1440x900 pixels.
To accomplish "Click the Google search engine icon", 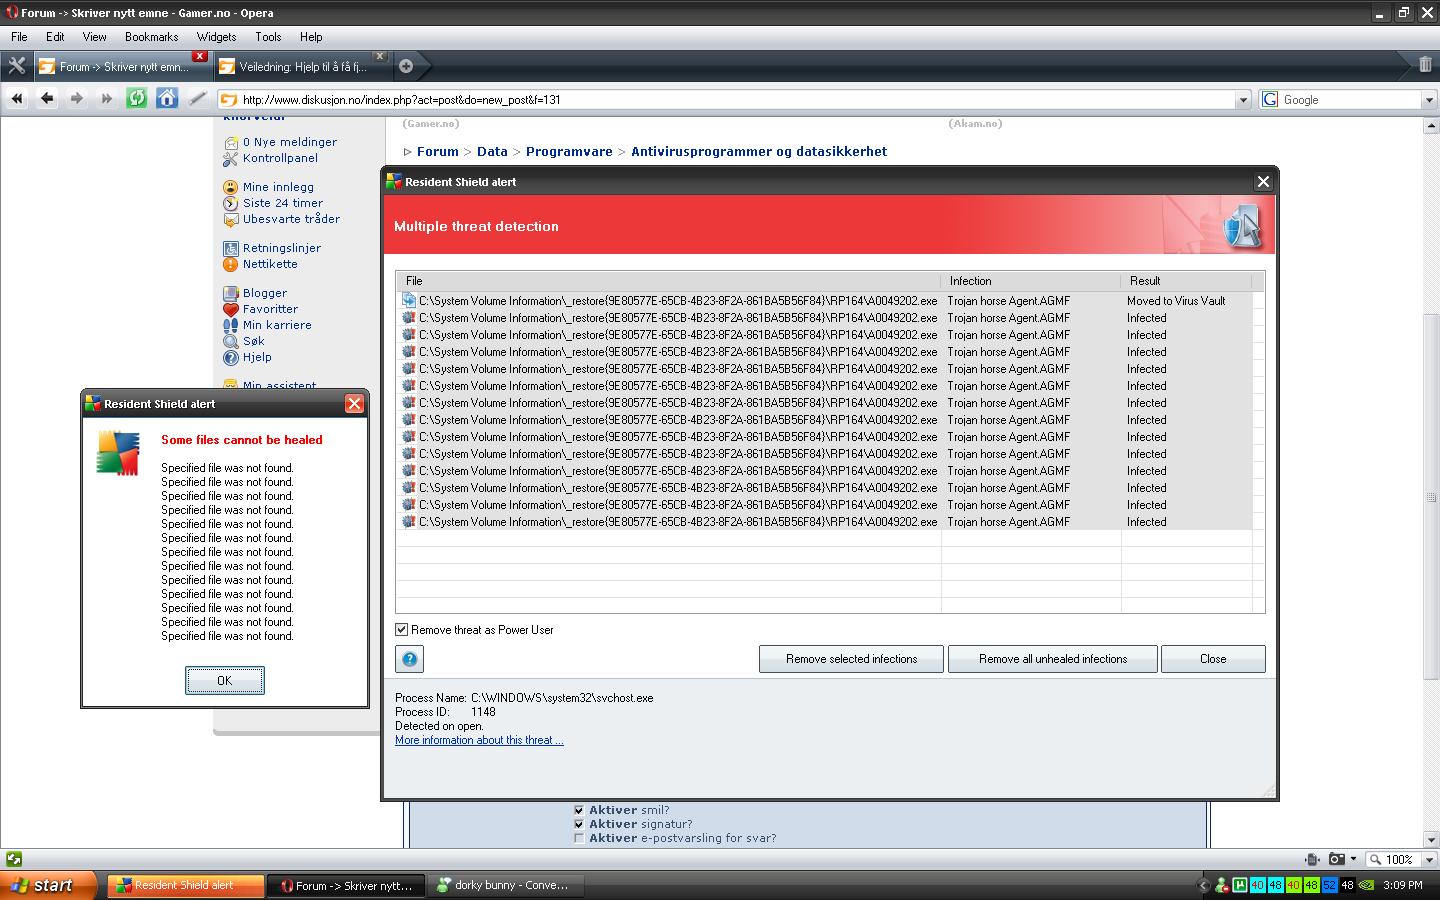I will (1270, 99).
